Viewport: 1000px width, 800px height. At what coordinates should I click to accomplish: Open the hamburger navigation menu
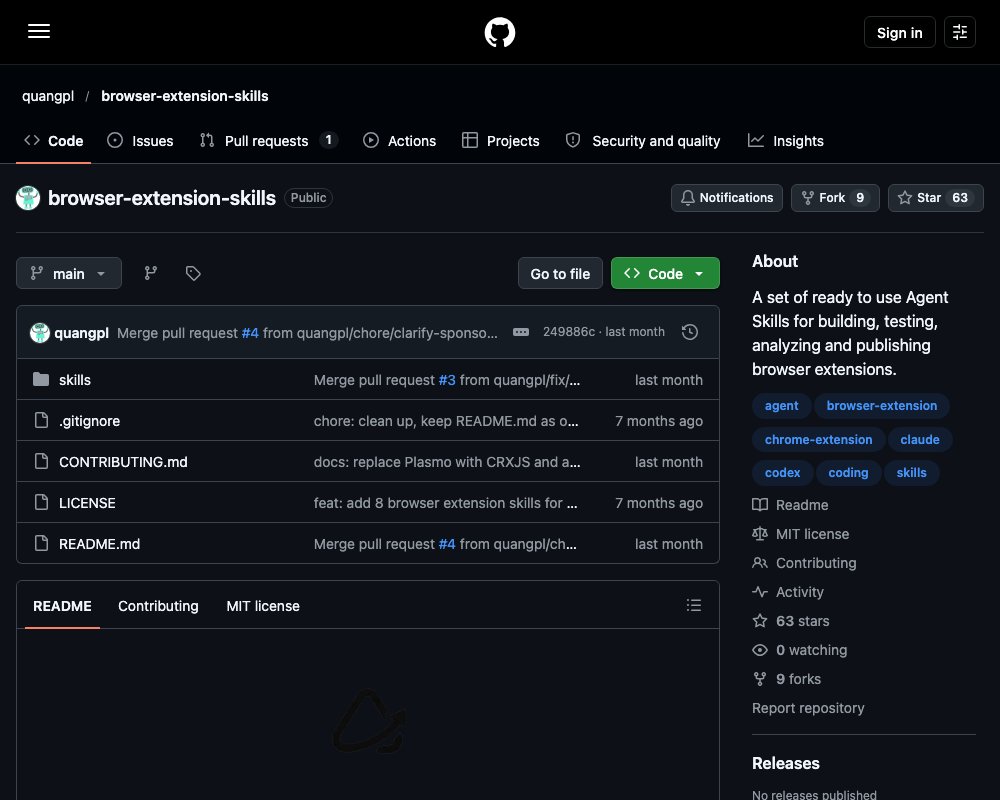39,31
